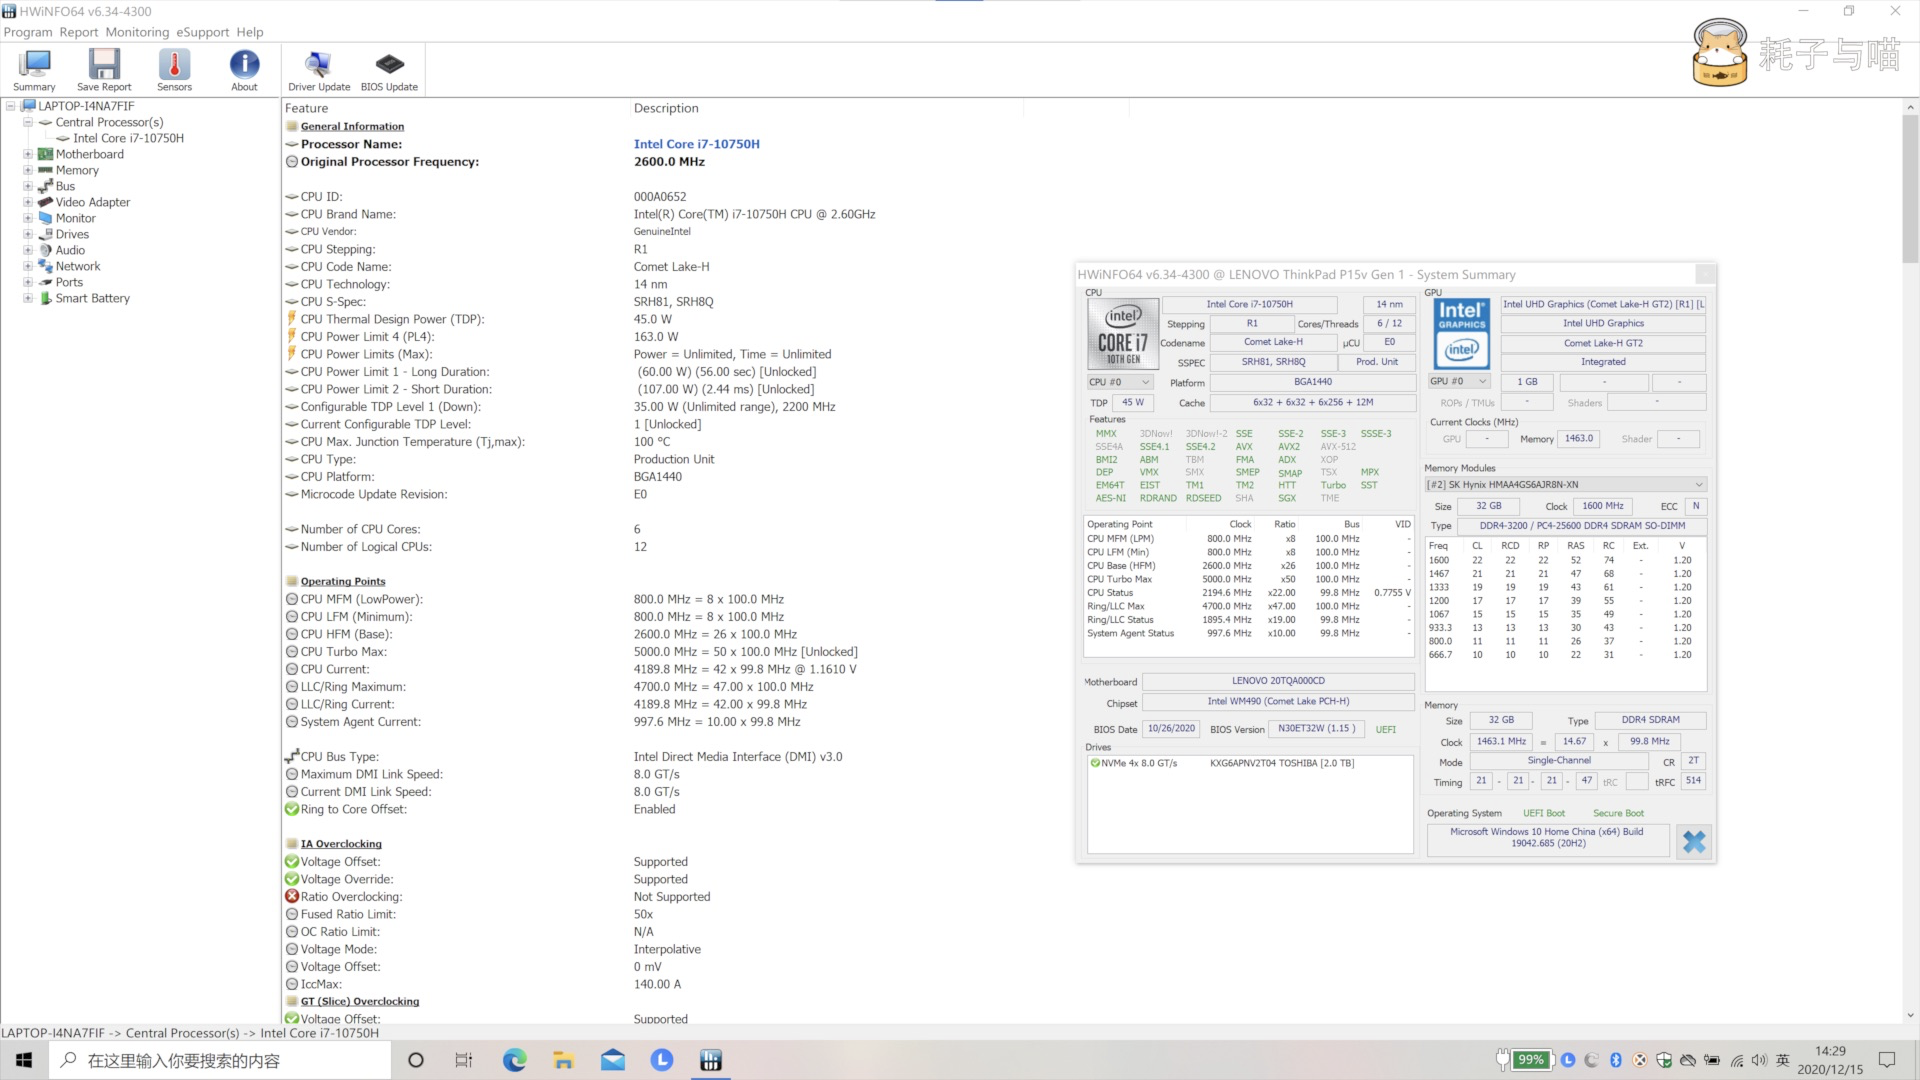Open the GPU #0 dropdown
This screenshot has width=1920, height=1080.
pyautogui.click(x=1459, y=382)
